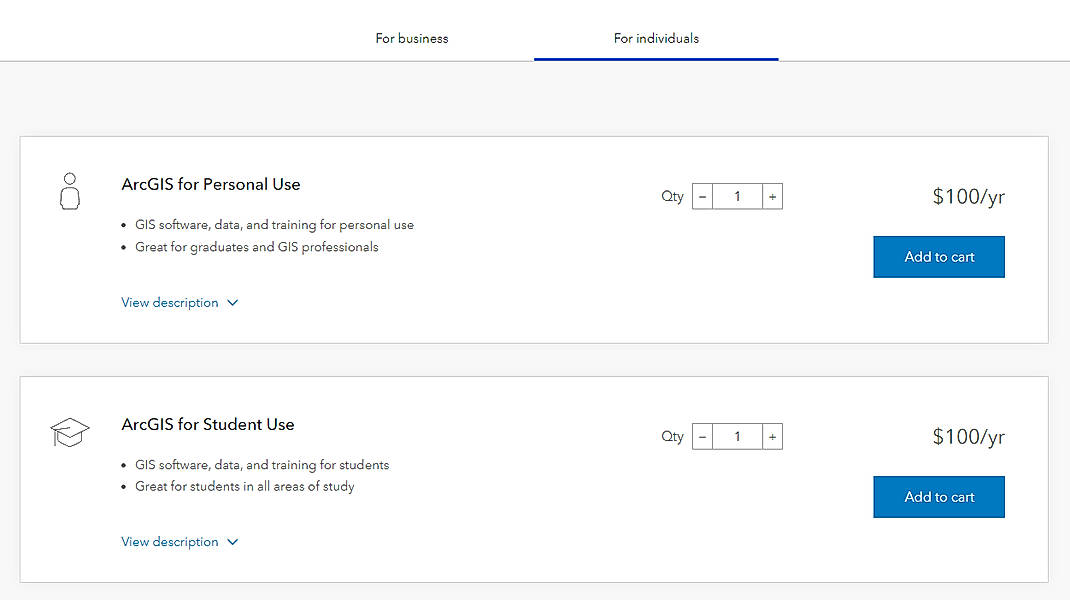Expand View description under Student Use
The height and width of the screenshot is (600, 1070).
[179, 542]
